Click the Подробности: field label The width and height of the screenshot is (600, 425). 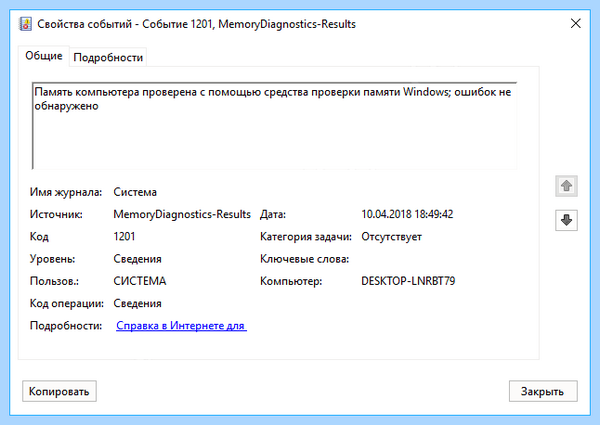point(66,326)
